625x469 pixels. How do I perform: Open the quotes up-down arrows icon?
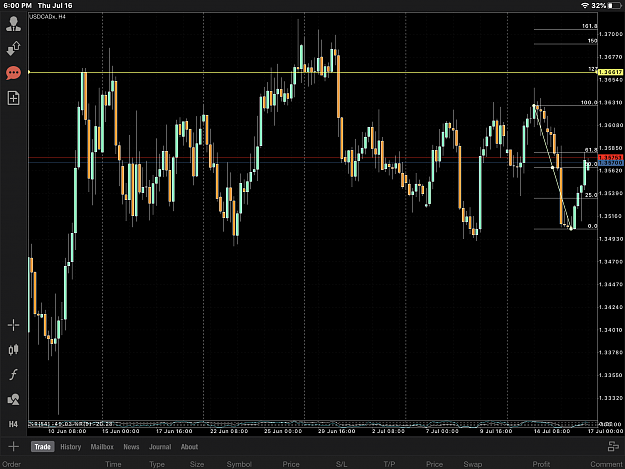click(14, 48)
